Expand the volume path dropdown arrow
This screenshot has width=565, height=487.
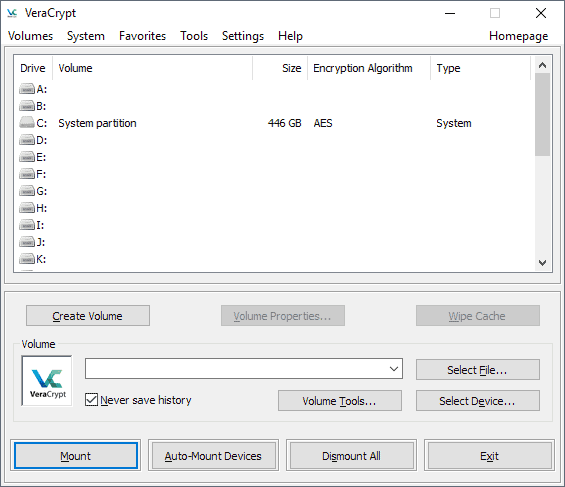pos(394,368)
